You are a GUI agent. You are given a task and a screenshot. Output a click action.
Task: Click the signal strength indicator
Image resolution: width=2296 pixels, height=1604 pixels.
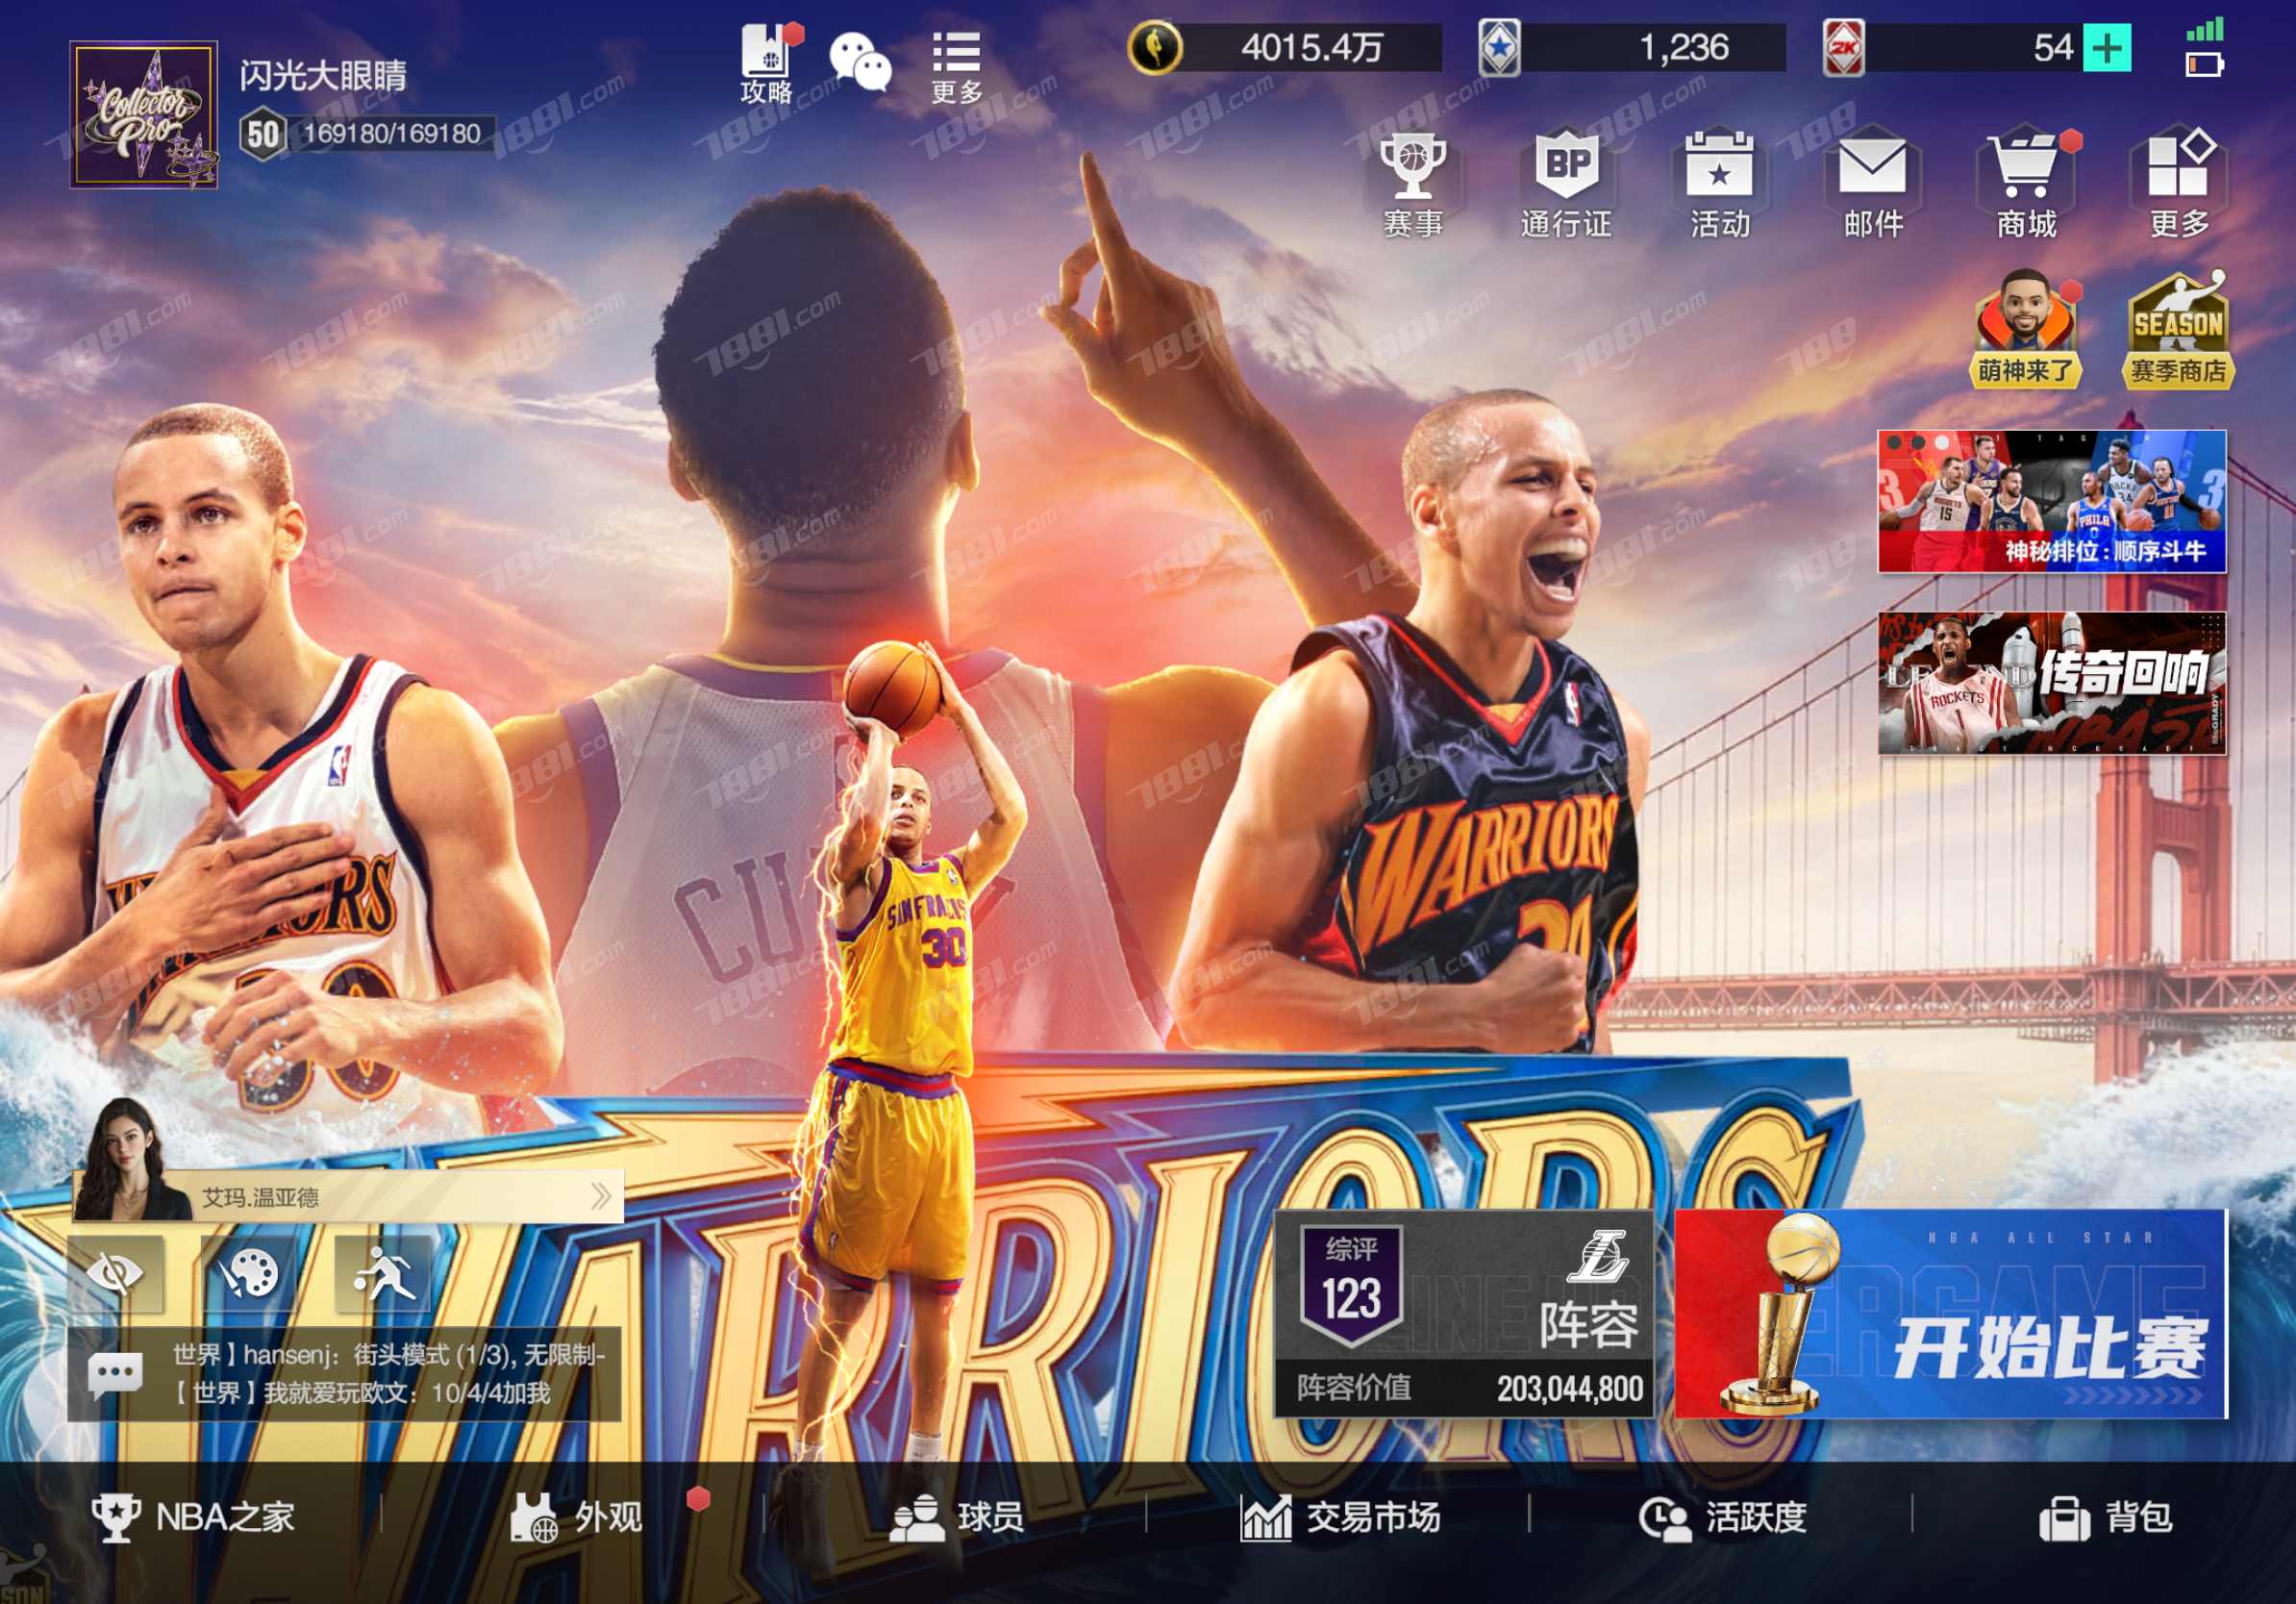coord(2205,28)
